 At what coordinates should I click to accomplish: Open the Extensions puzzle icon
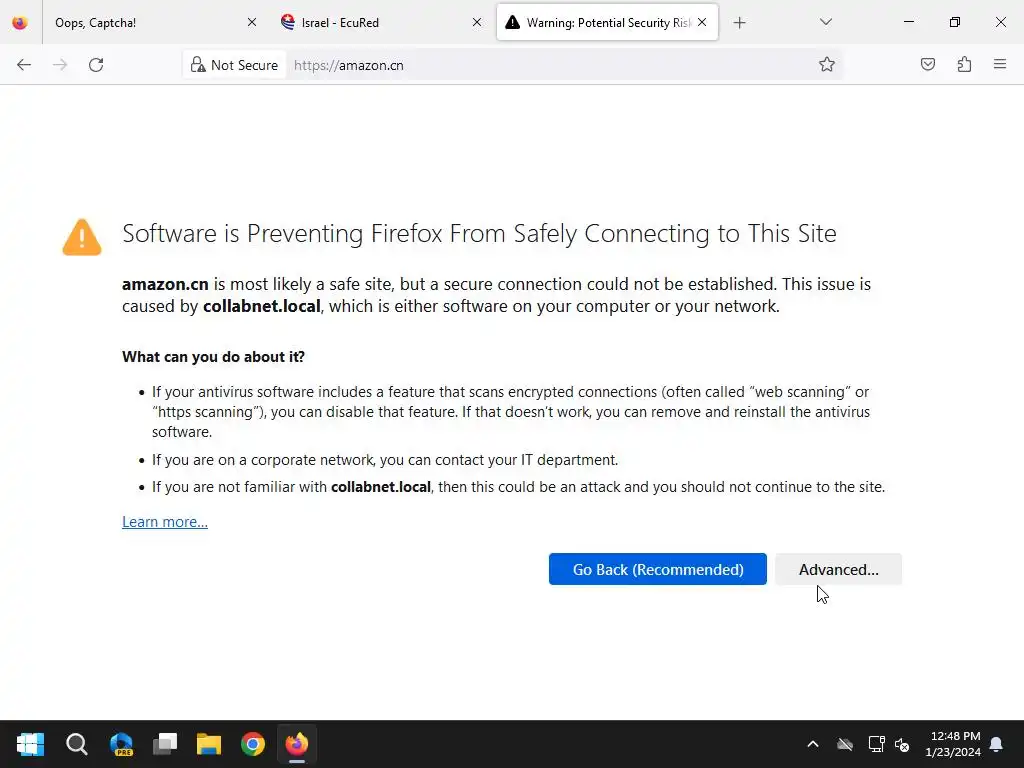coord(964,65)
